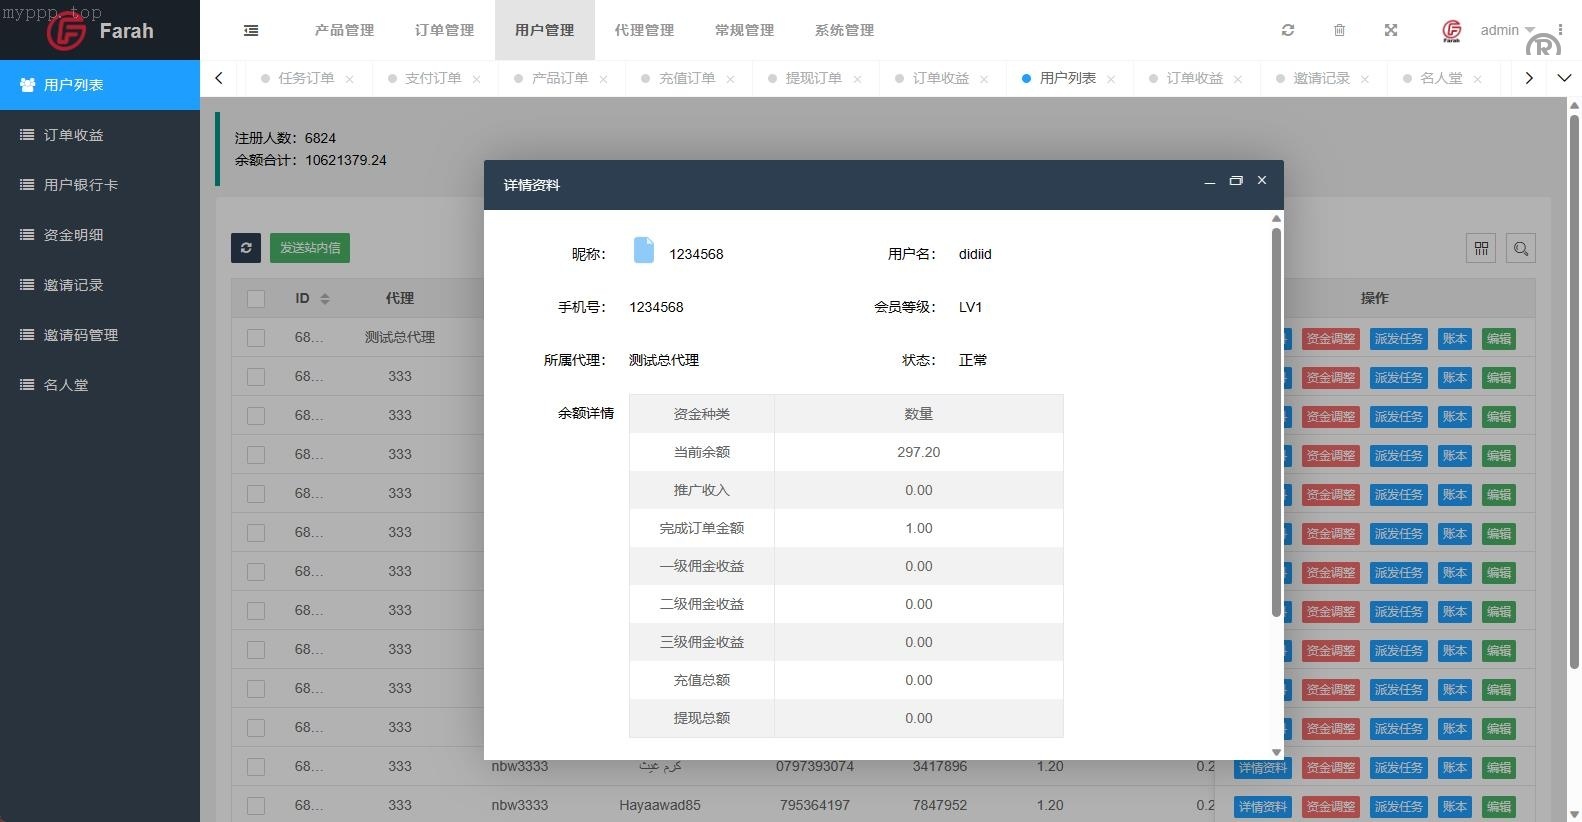Image resolution: width=1582 pixels, height=822 pixels.
Task: Expand the tab list dropdown chevron
Action: click(x=1564, y=78)
